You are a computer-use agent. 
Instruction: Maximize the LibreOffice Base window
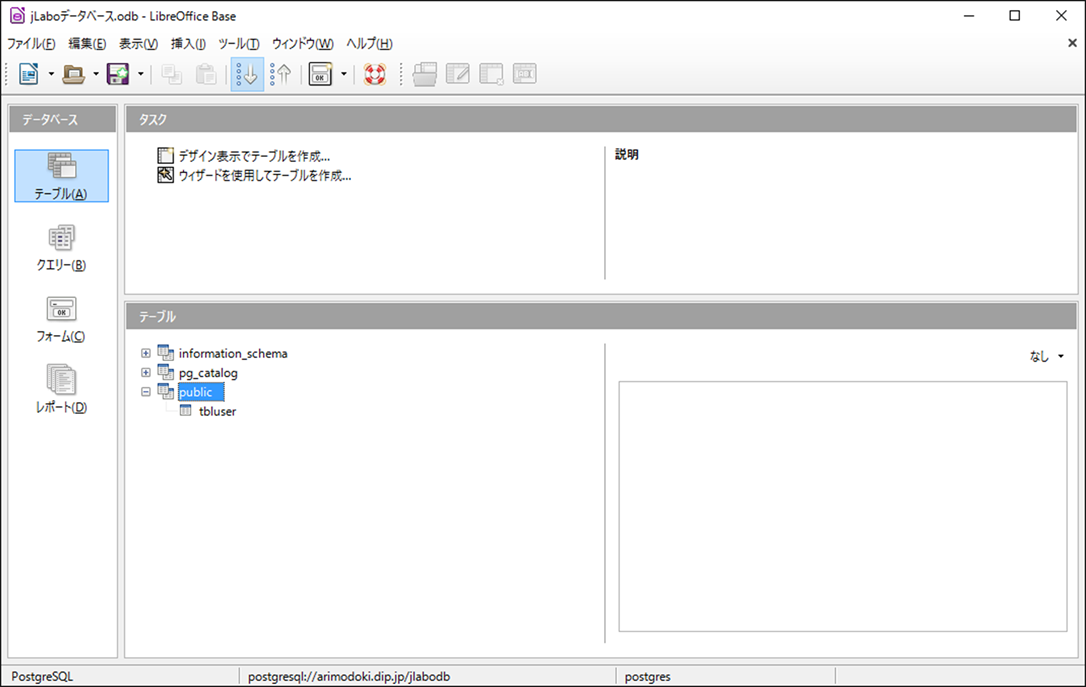tap(1015, 15)
